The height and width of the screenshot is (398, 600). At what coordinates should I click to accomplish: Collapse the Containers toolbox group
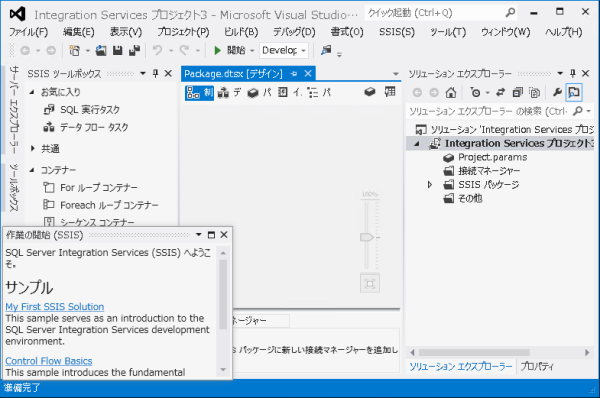pos(33,170)
